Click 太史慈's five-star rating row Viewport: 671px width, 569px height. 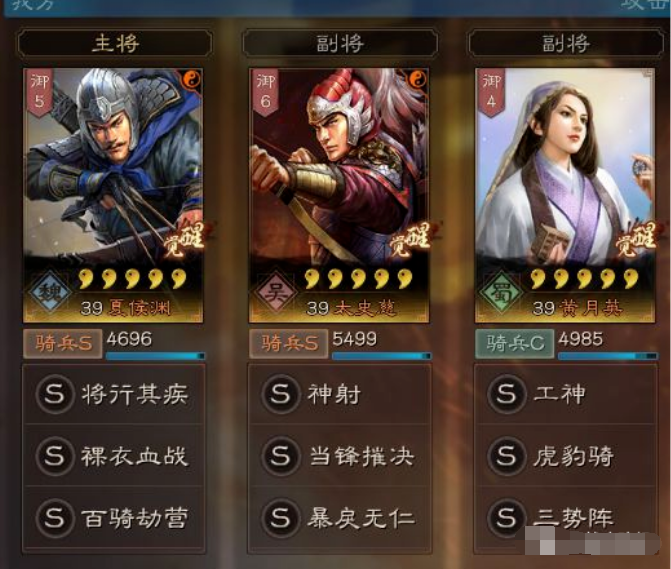pos(358,279)
